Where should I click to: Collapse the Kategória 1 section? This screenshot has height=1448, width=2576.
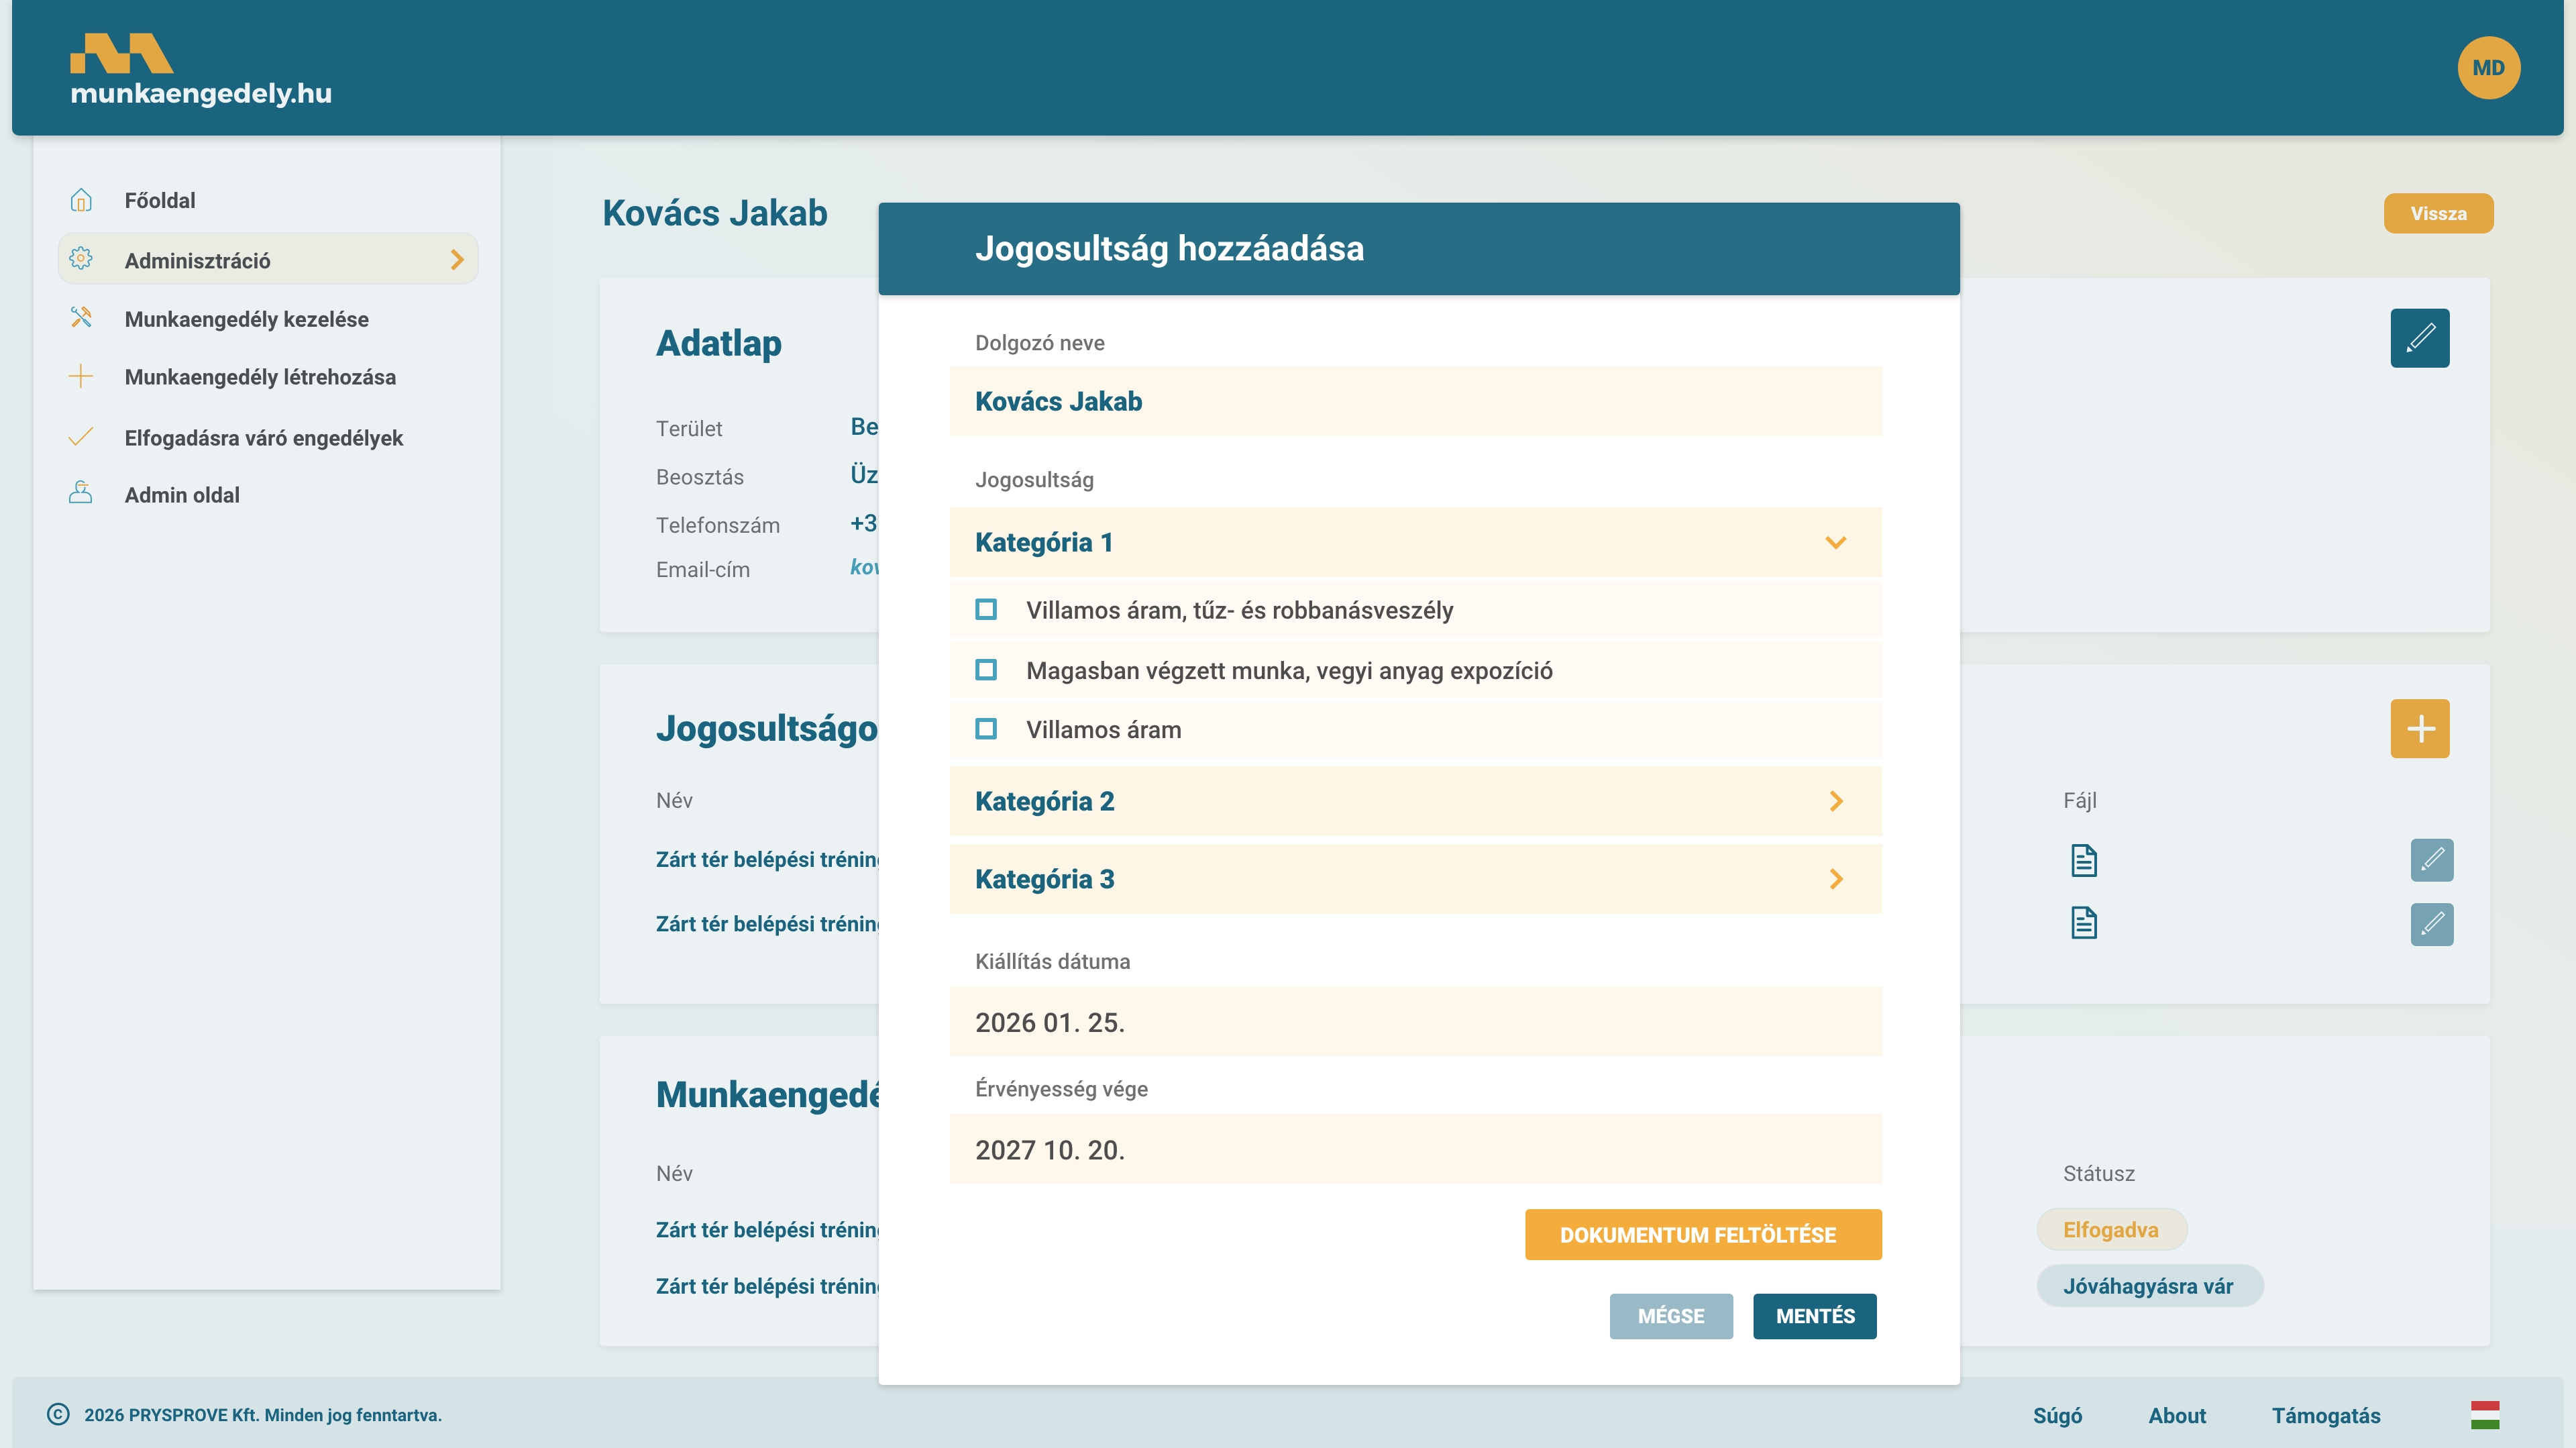1835,542
